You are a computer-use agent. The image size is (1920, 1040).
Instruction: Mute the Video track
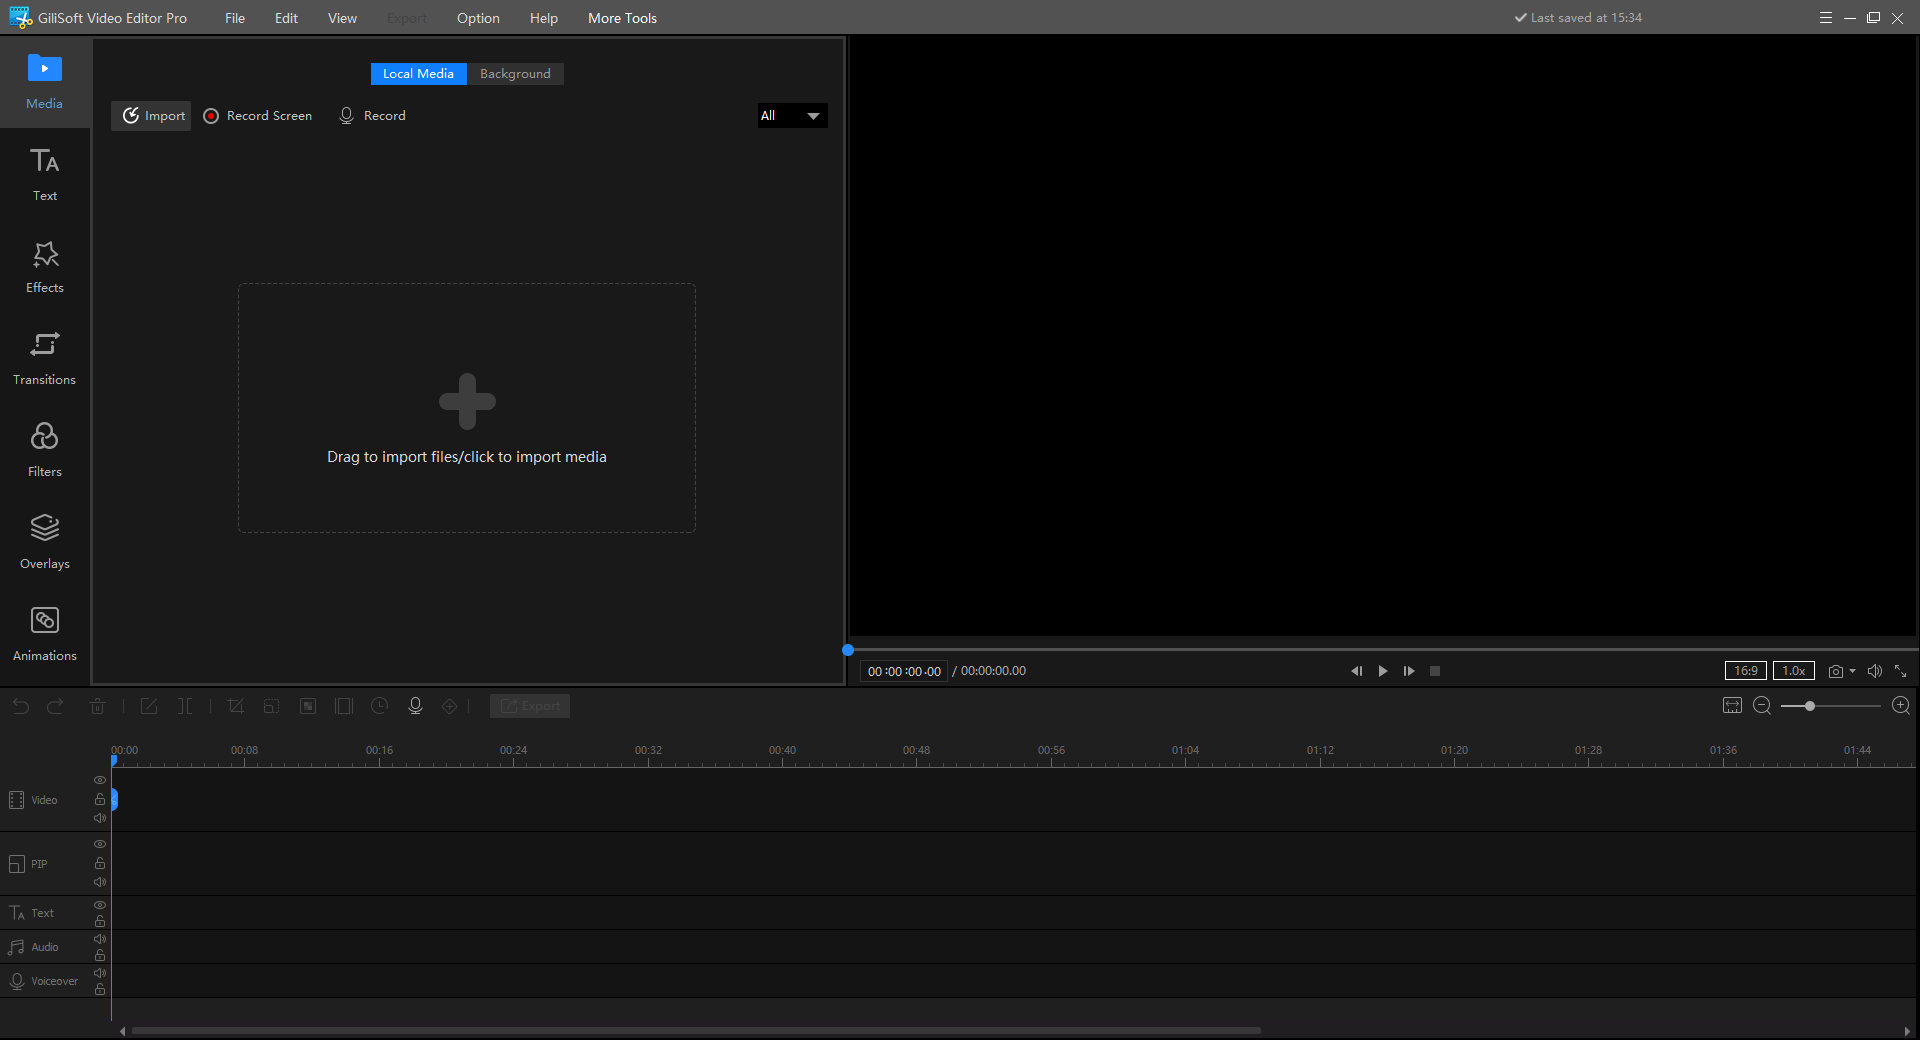[100, 818]
